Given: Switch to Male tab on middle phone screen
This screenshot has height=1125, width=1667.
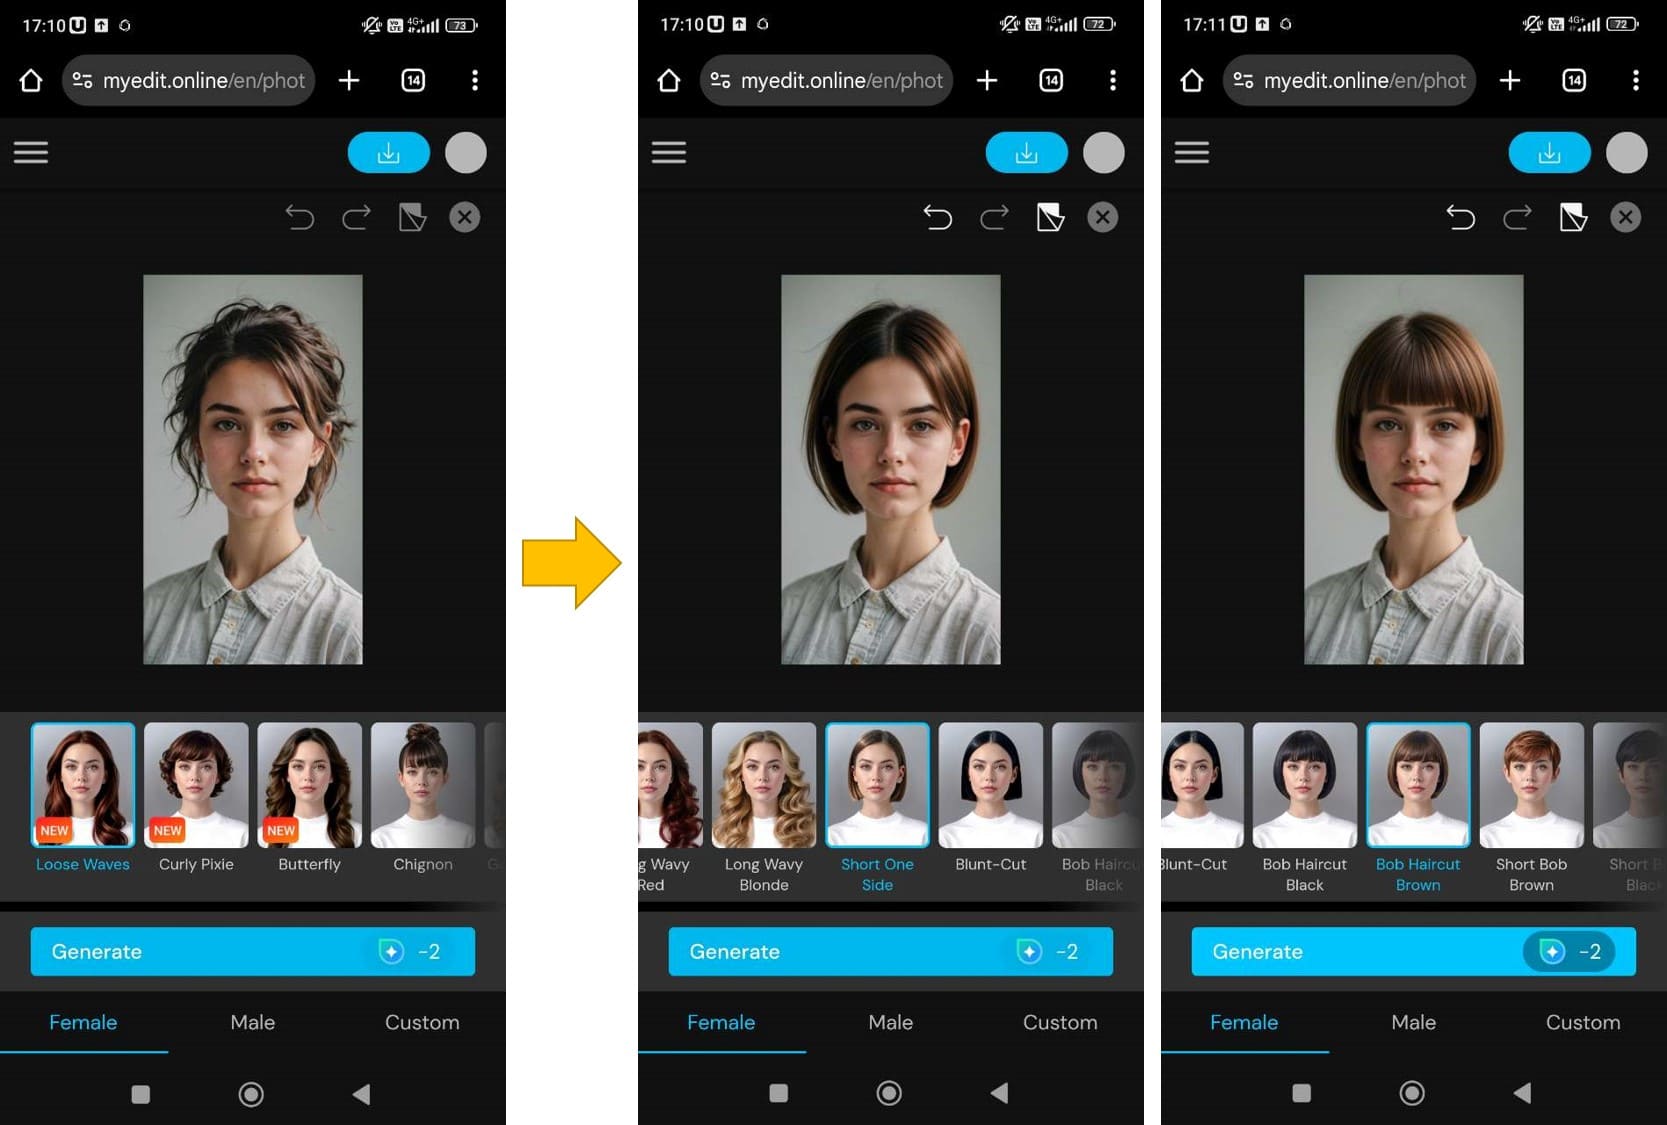Looking at the screenshot, I should coord(891,1022).
